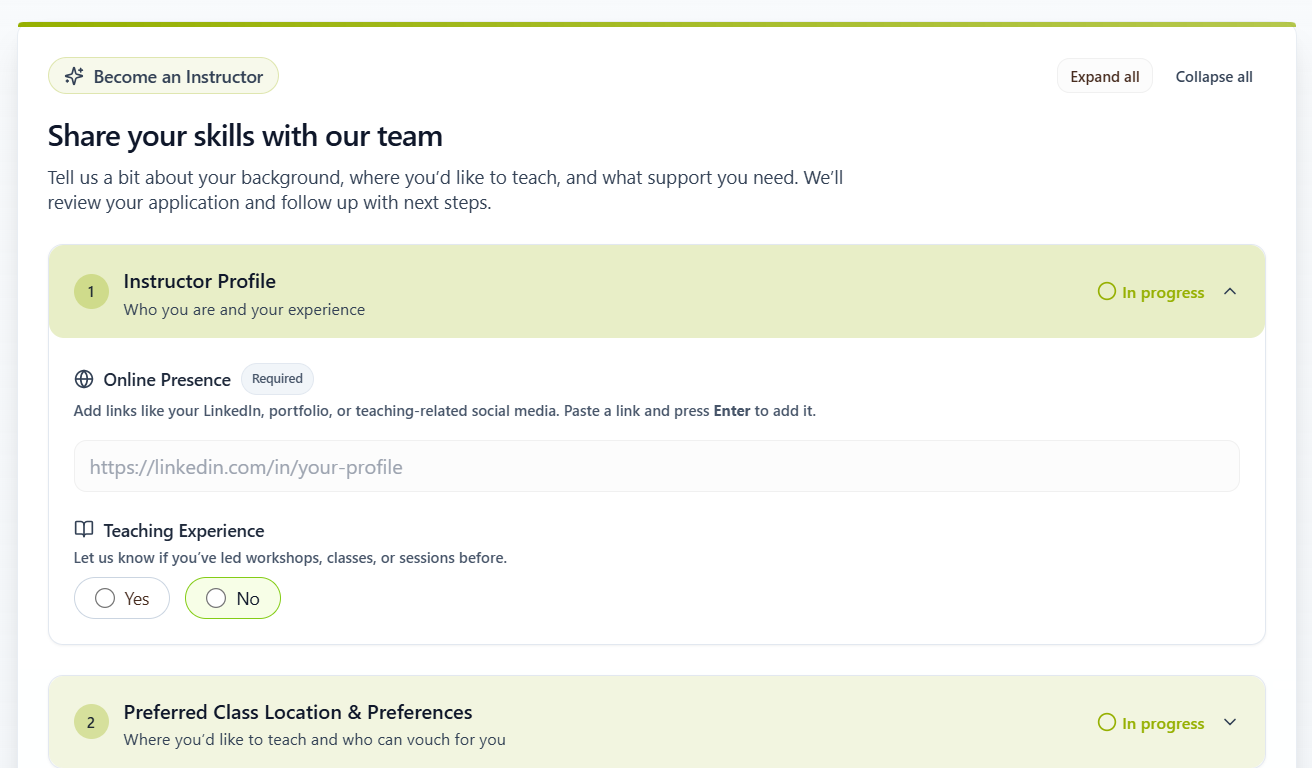Select No for Teaching Experience
The image size is (1312, 768).
pyautogui.click(x=232, y=597)
